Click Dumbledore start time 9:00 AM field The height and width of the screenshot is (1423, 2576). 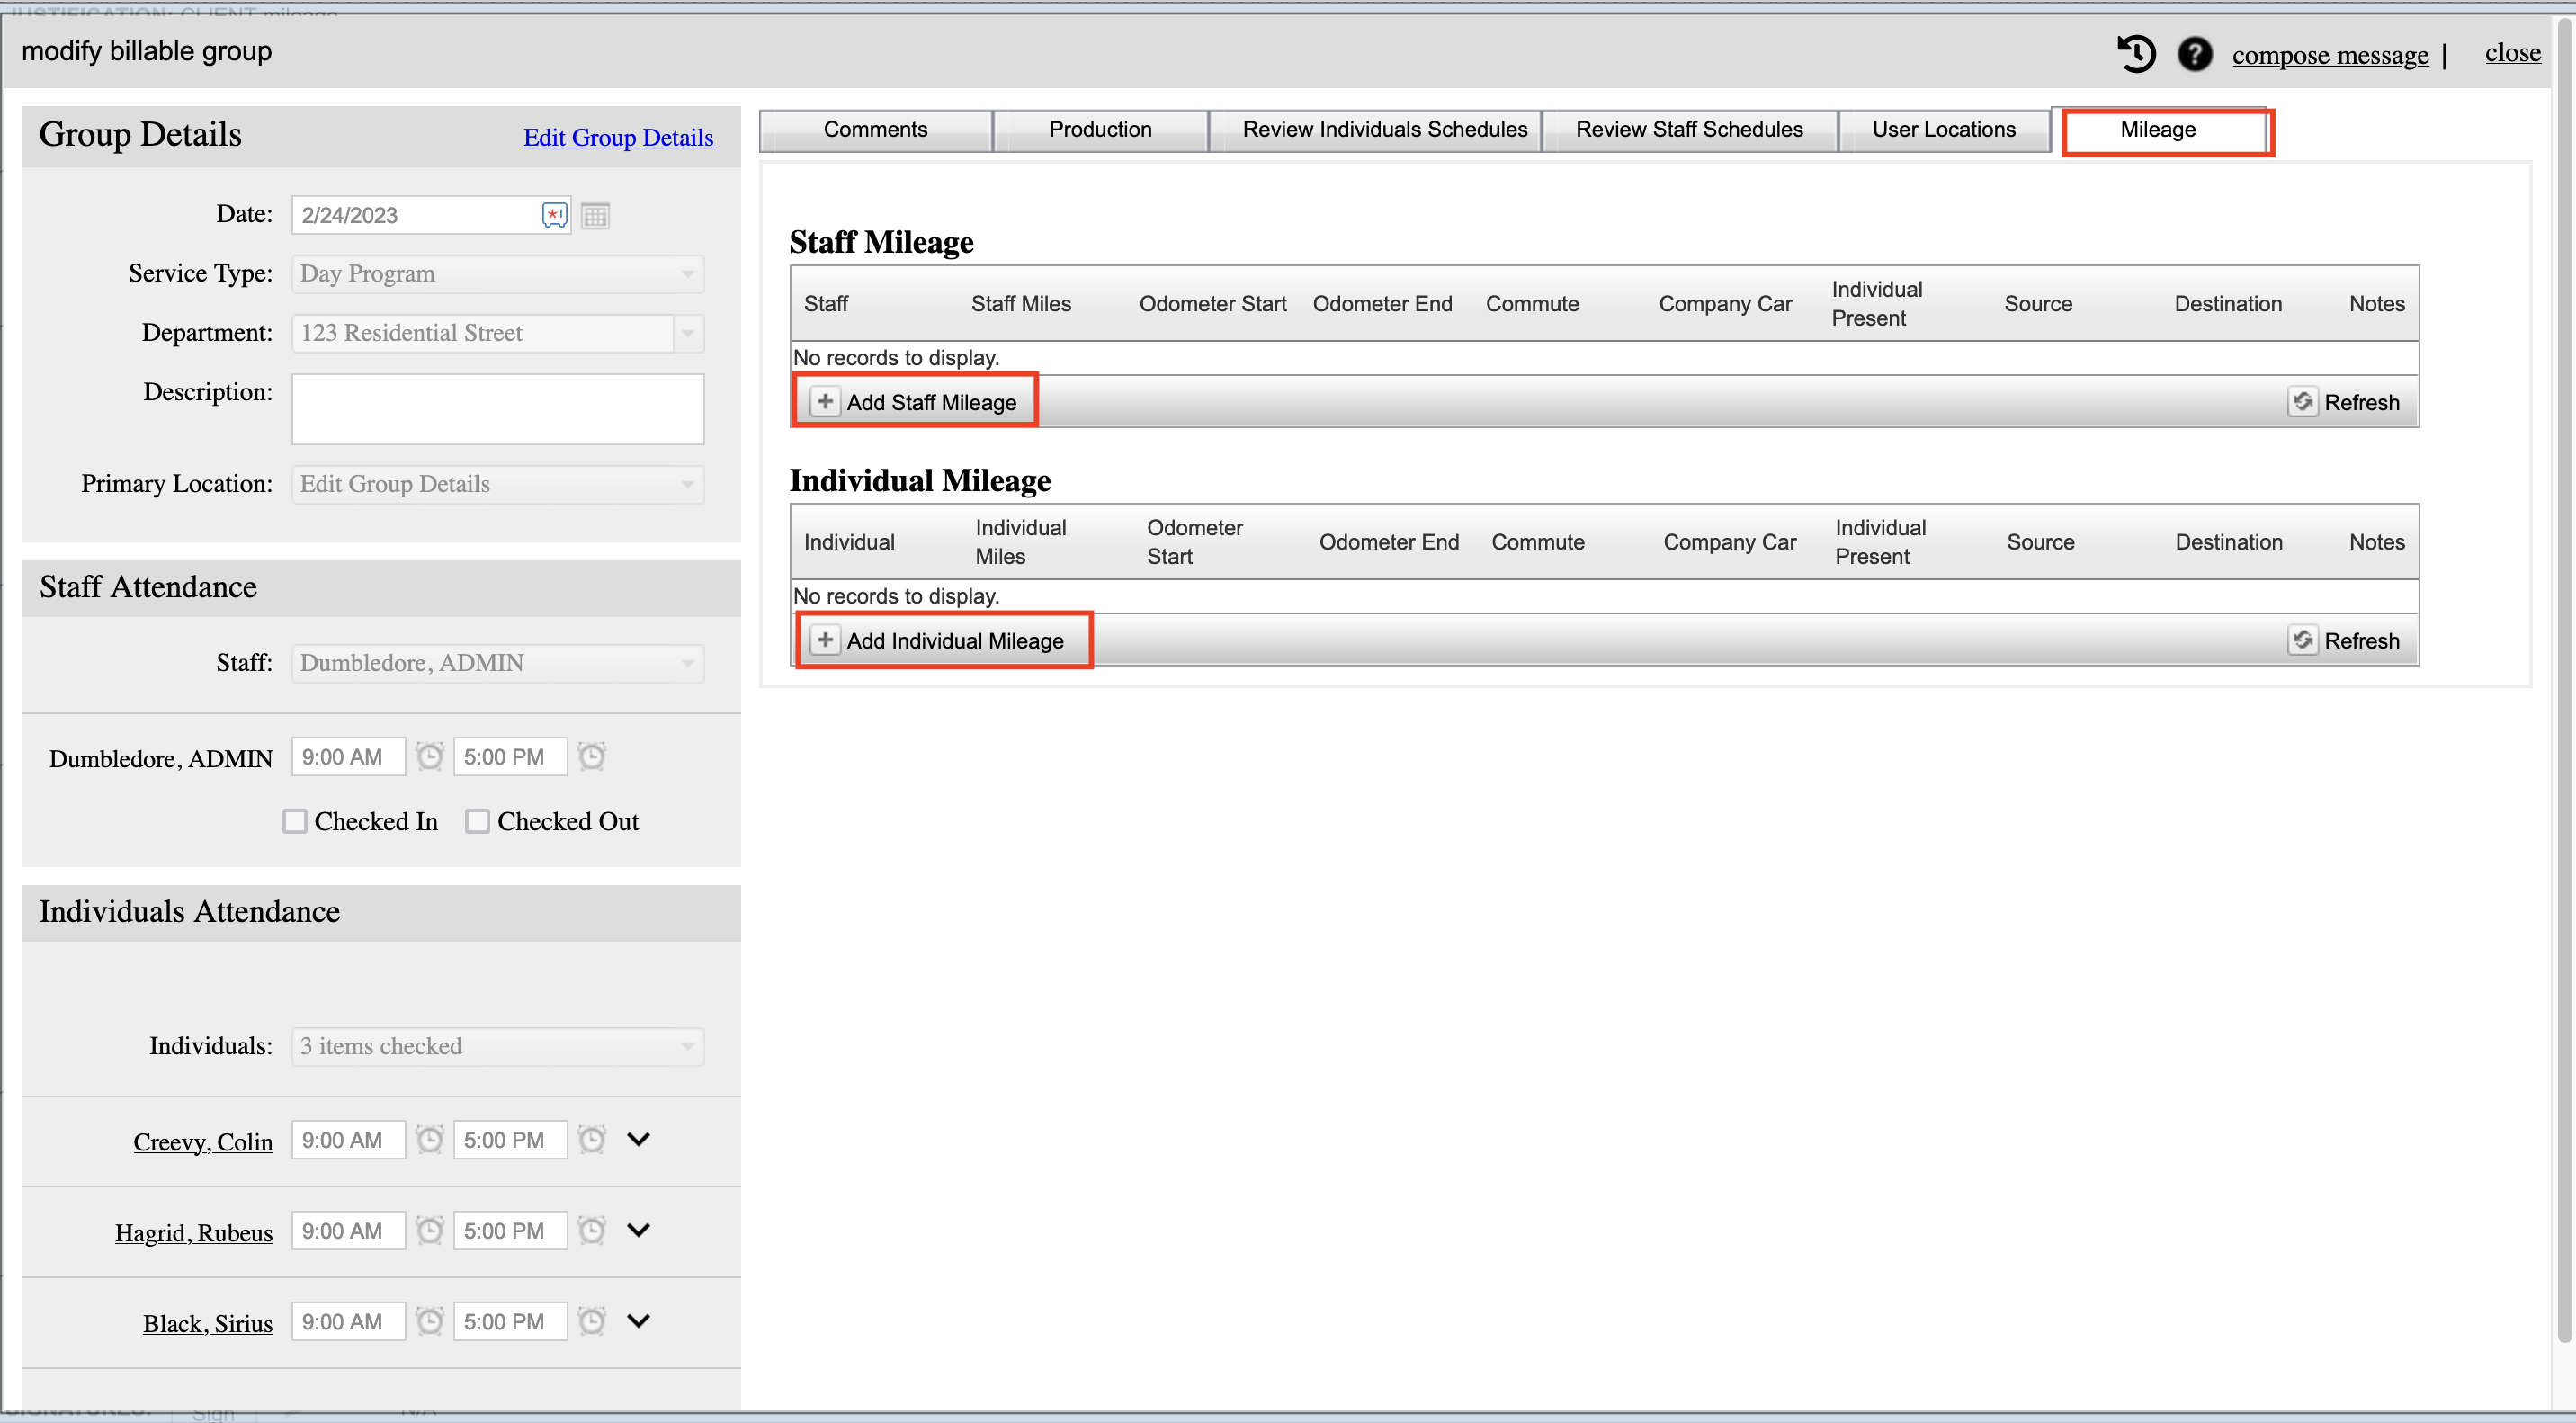tap(348, 757)
